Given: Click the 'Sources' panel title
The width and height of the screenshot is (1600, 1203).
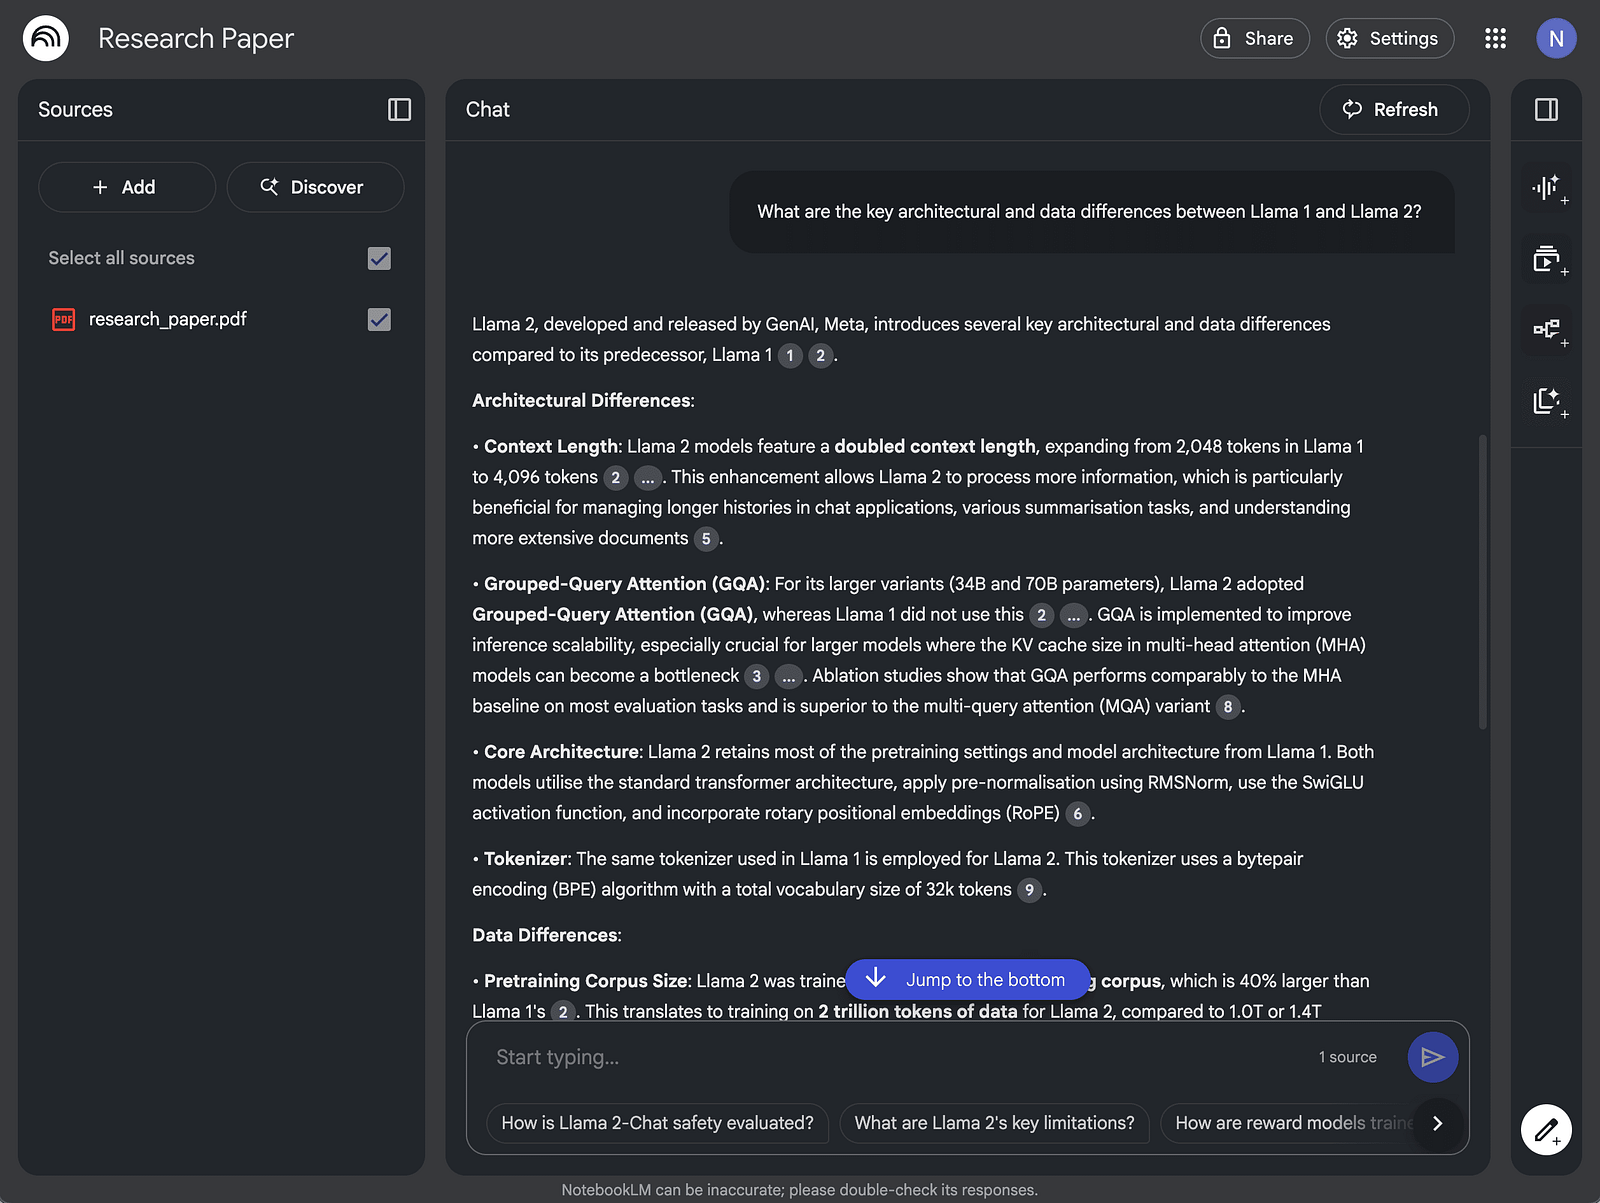Looking at the screenshot, I should pos(75,109).
